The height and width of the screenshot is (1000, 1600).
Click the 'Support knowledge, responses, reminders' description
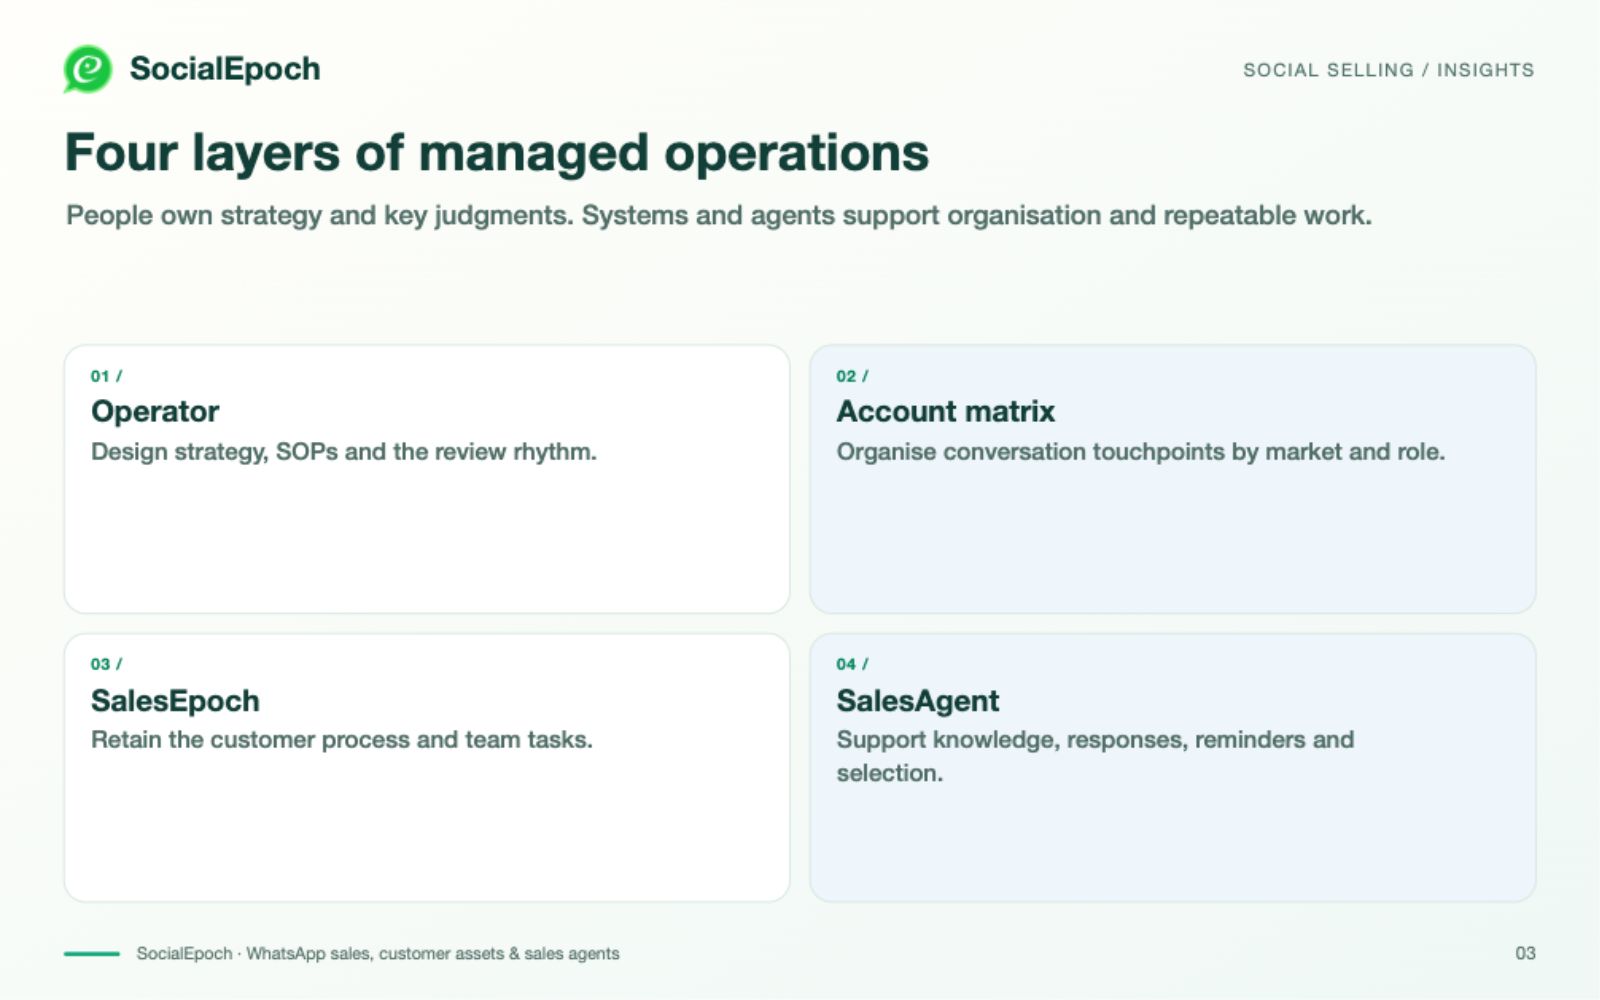1095,756
